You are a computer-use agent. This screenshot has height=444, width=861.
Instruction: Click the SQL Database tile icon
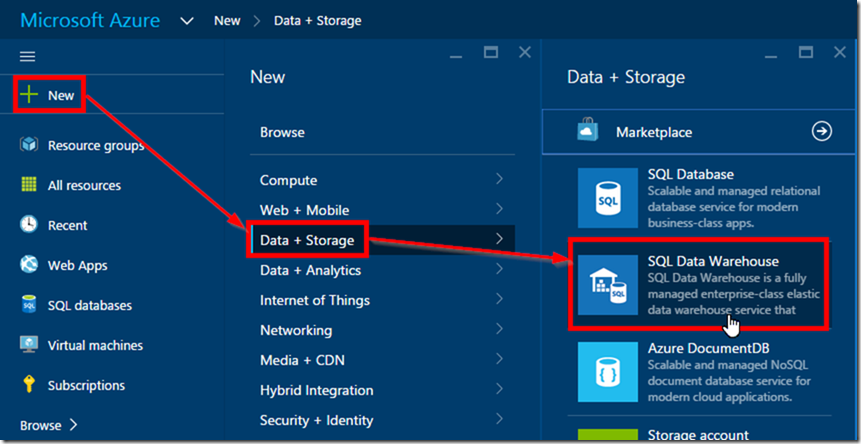[x=608, y=198]
